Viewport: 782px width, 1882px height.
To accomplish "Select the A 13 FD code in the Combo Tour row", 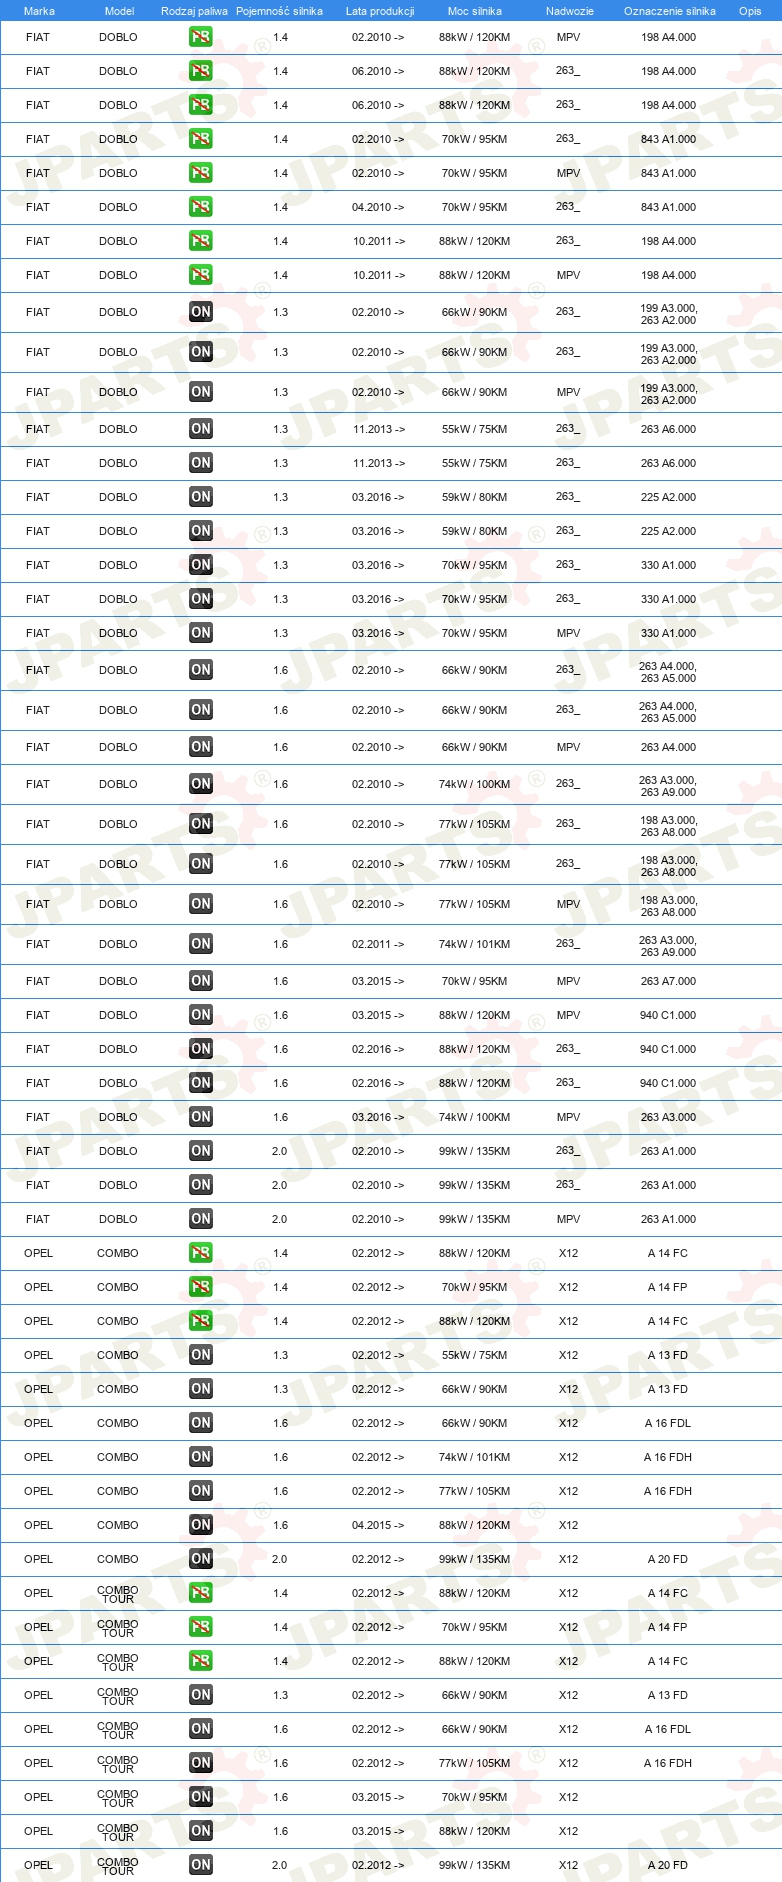I will (668, 1695).
